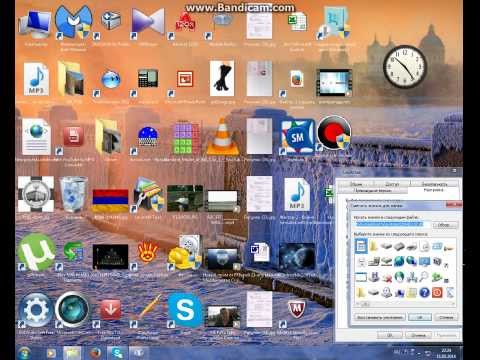This screenshot has height=360, width=480.
Task: Open the Recycle Bin on the desktop
Action: pyautogui.click(x=73, y=195)
